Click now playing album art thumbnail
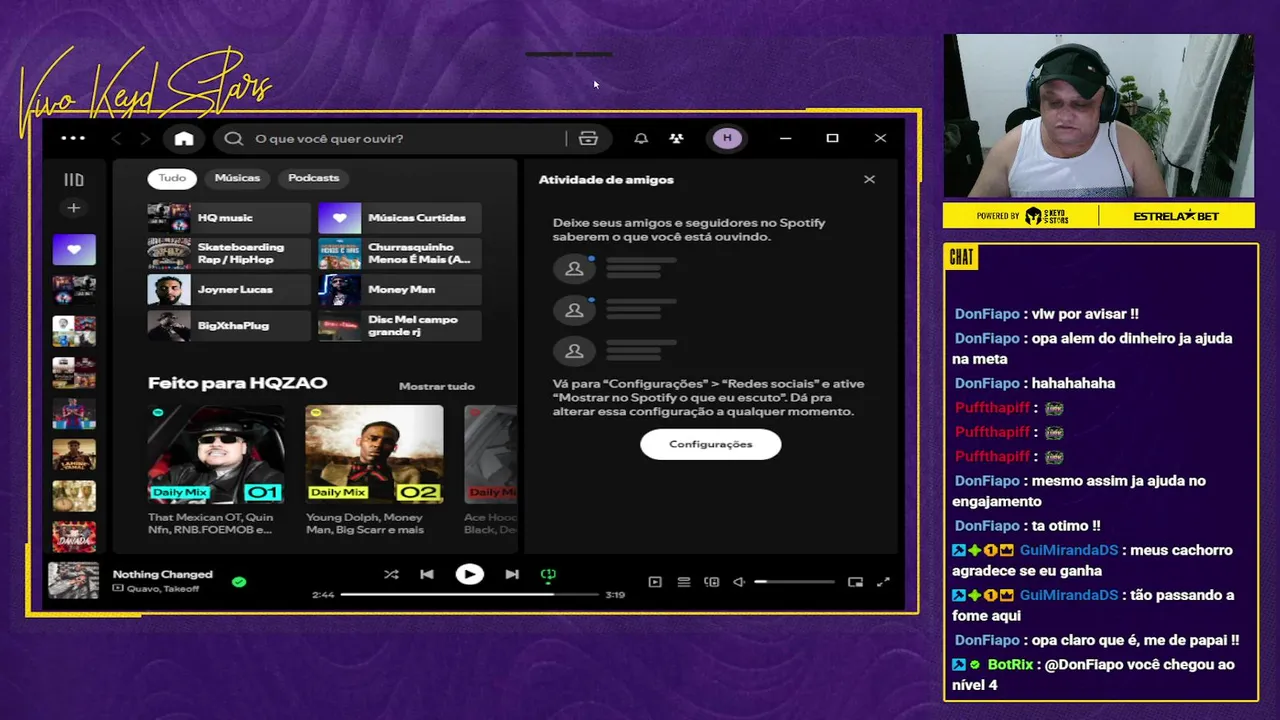 (x=74, y=580)
